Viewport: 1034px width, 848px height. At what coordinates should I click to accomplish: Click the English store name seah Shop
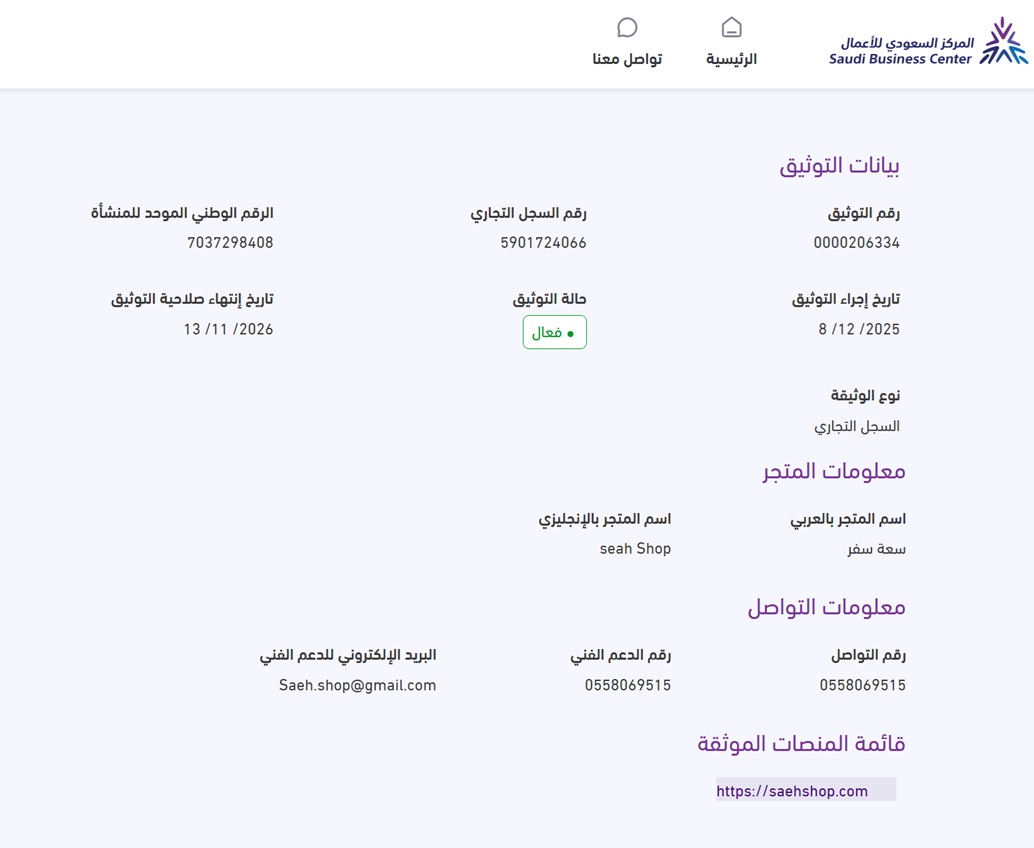pyautogui.click(x=635, y=549)
